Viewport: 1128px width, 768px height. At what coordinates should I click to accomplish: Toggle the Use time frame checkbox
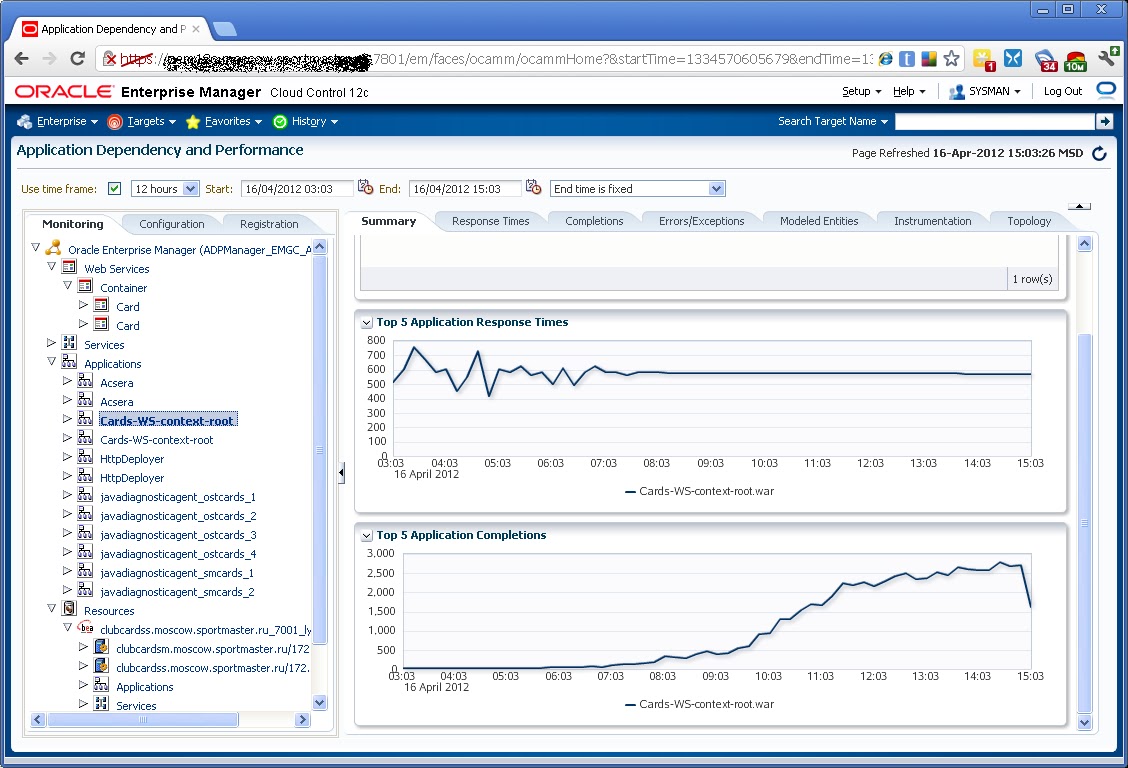[x=114, y=188]
